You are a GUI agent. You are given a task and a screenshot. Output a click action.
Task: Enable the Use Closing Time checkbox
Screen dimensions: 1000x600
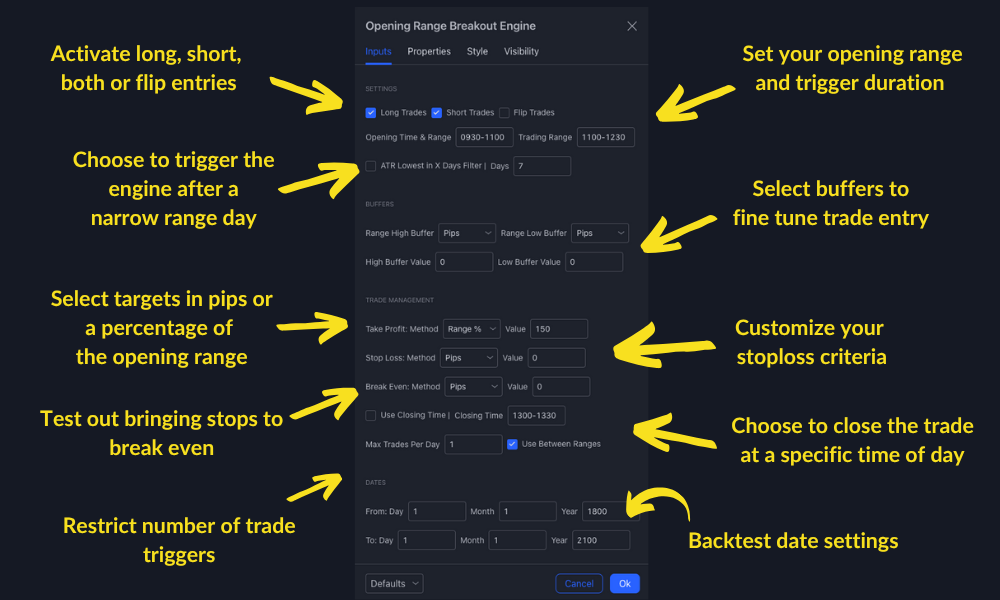tap(371, 415)
